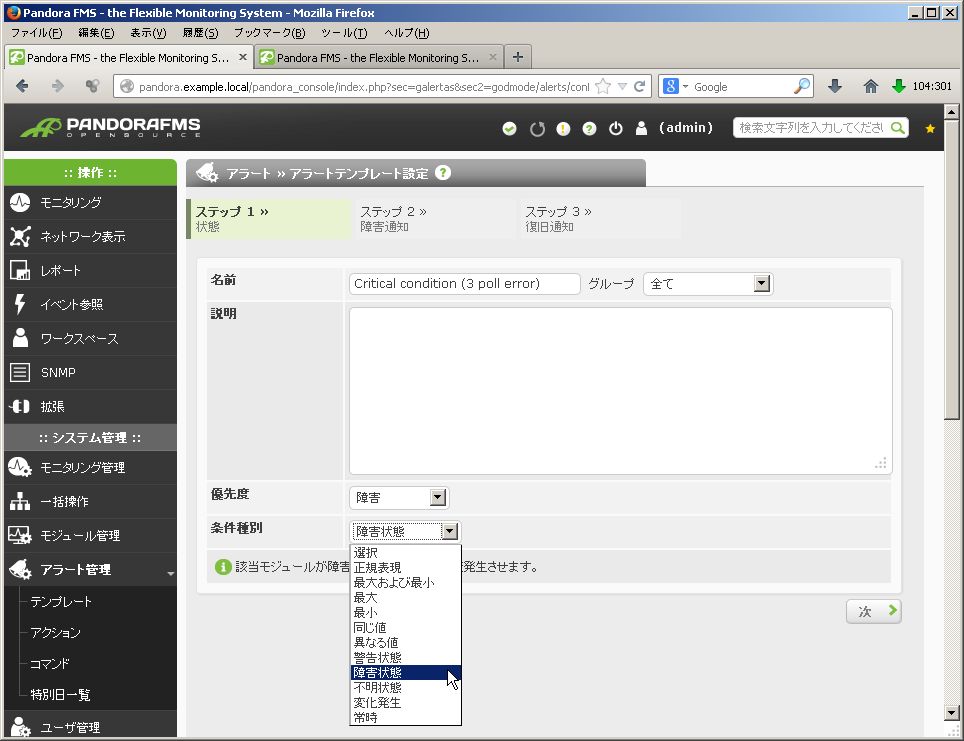This screenshot has width=964, height=741.
Task: Open ネットワーク表示 in sidebar
Action: (x=90, y=236)
